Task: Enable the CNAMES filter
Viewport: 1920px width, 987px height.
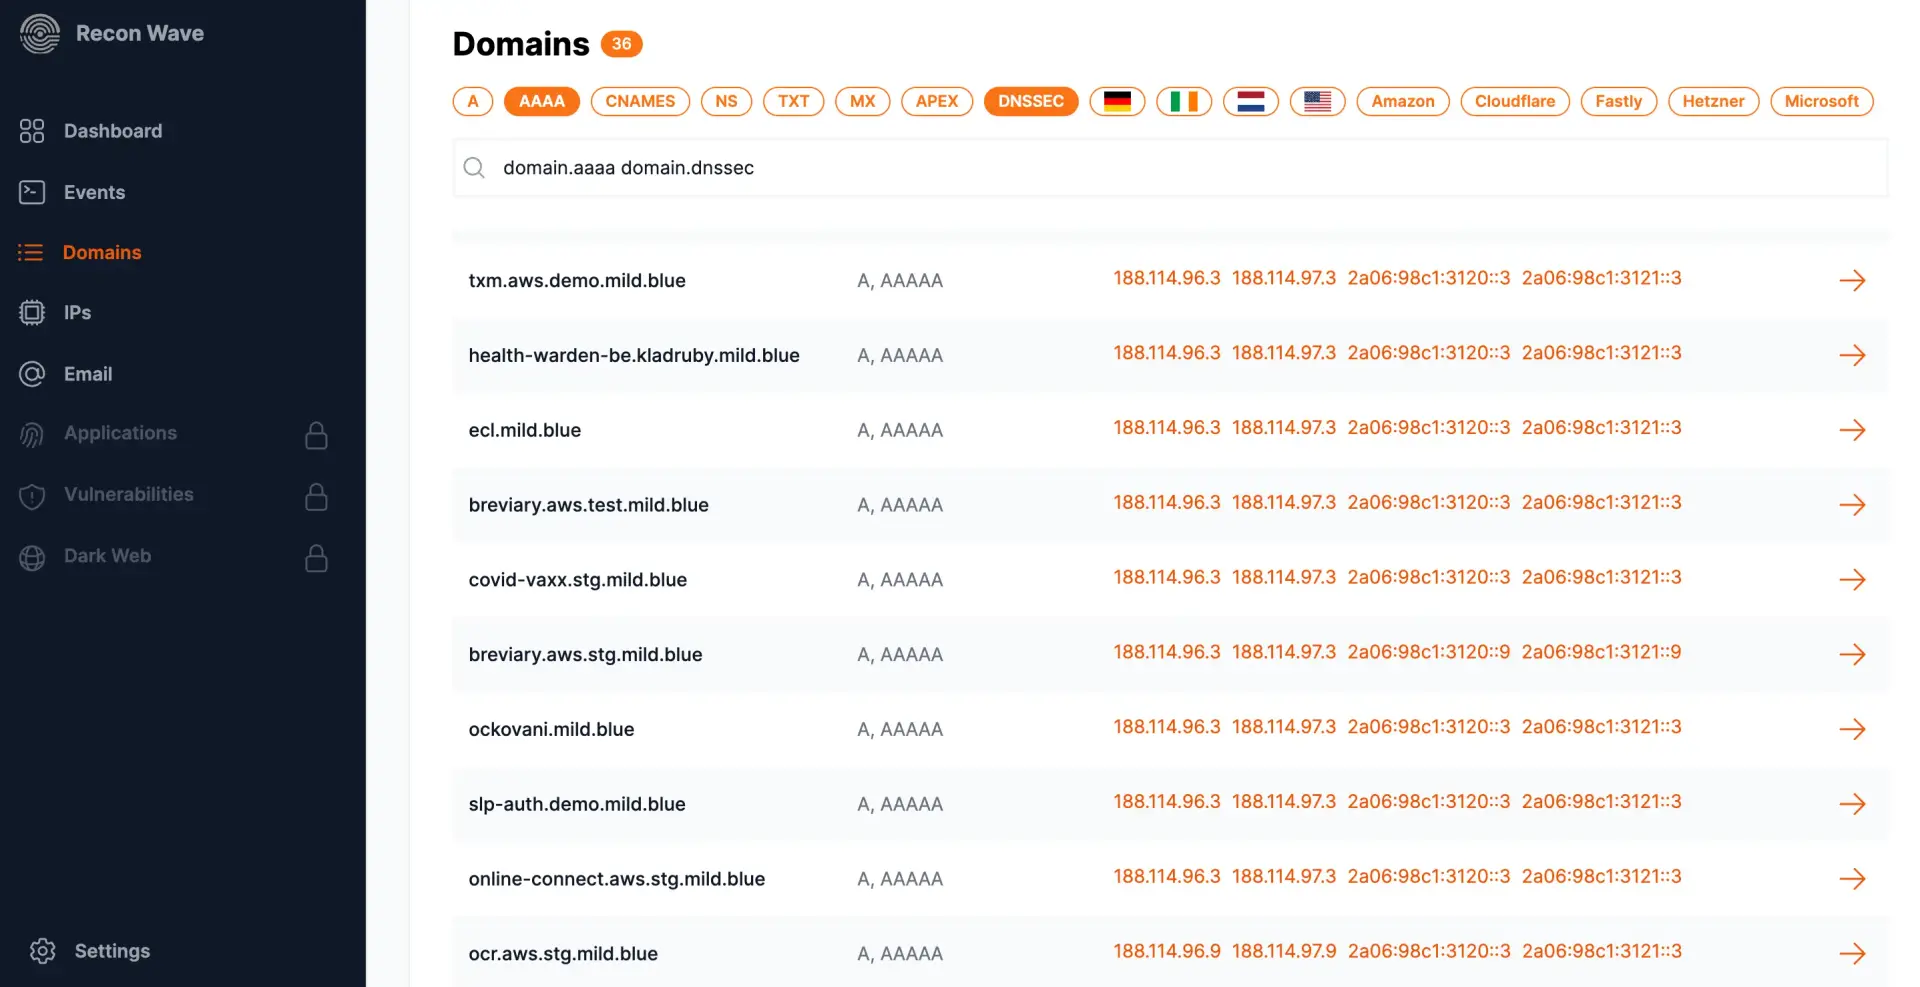Action: (x=640, y=101)
